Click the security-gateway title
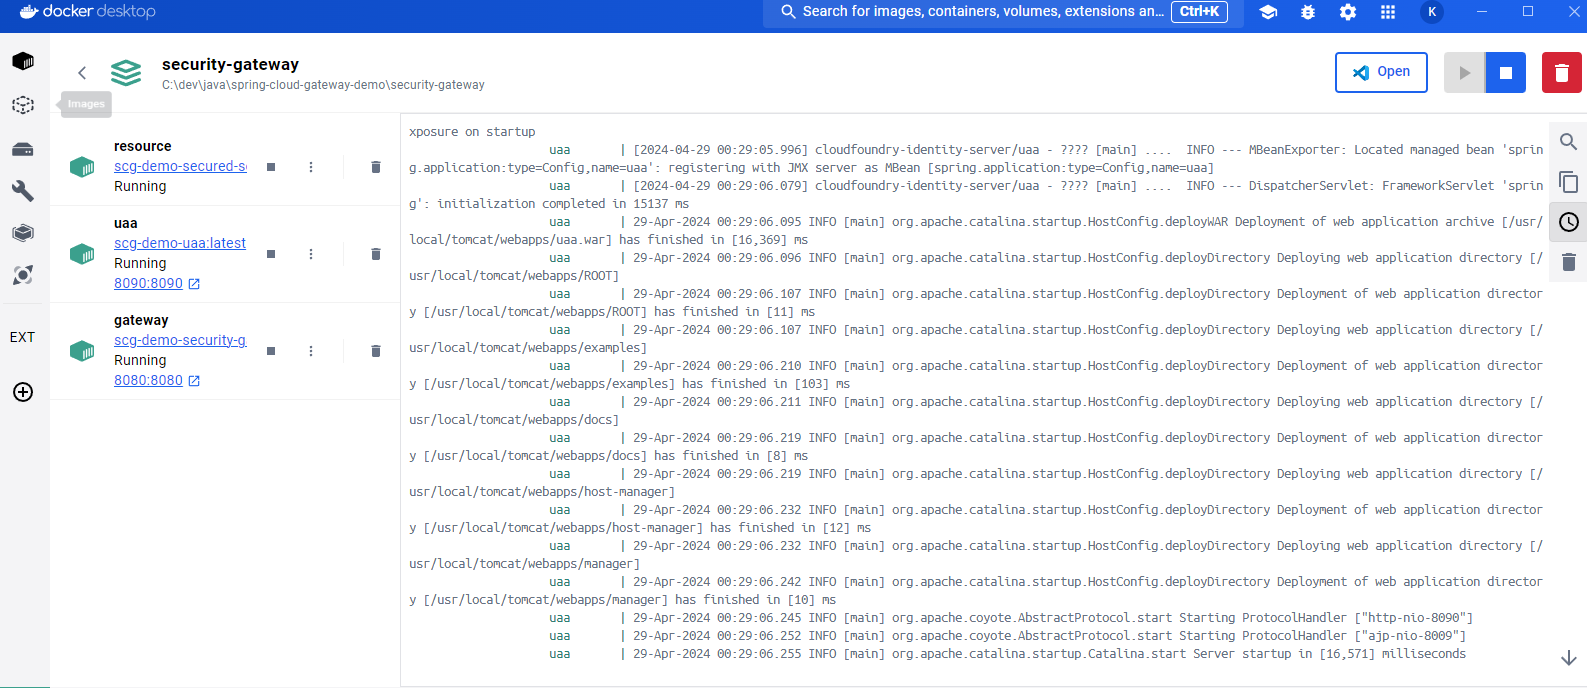 pyautogui.click(x=230, y=64)
